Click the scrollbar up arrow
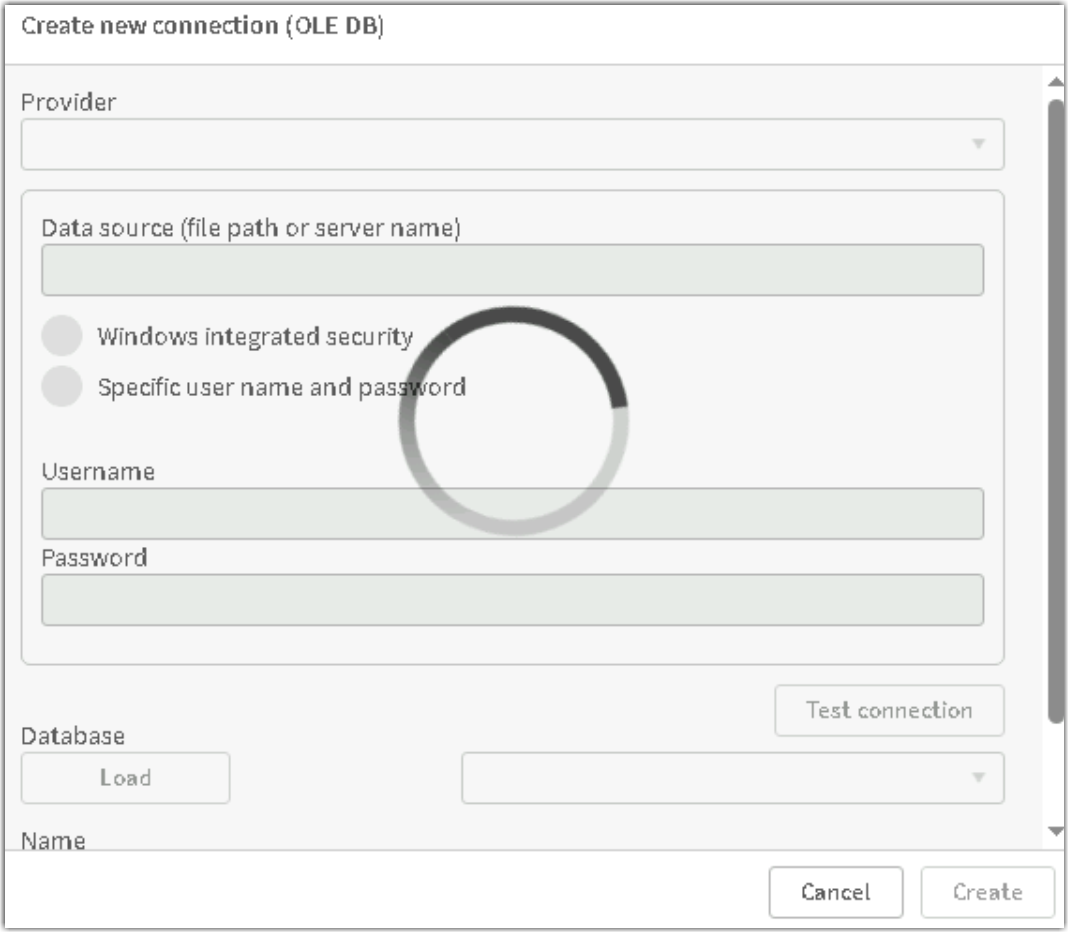This screenshot has height=933, width=1069. tap(1054, 83)
